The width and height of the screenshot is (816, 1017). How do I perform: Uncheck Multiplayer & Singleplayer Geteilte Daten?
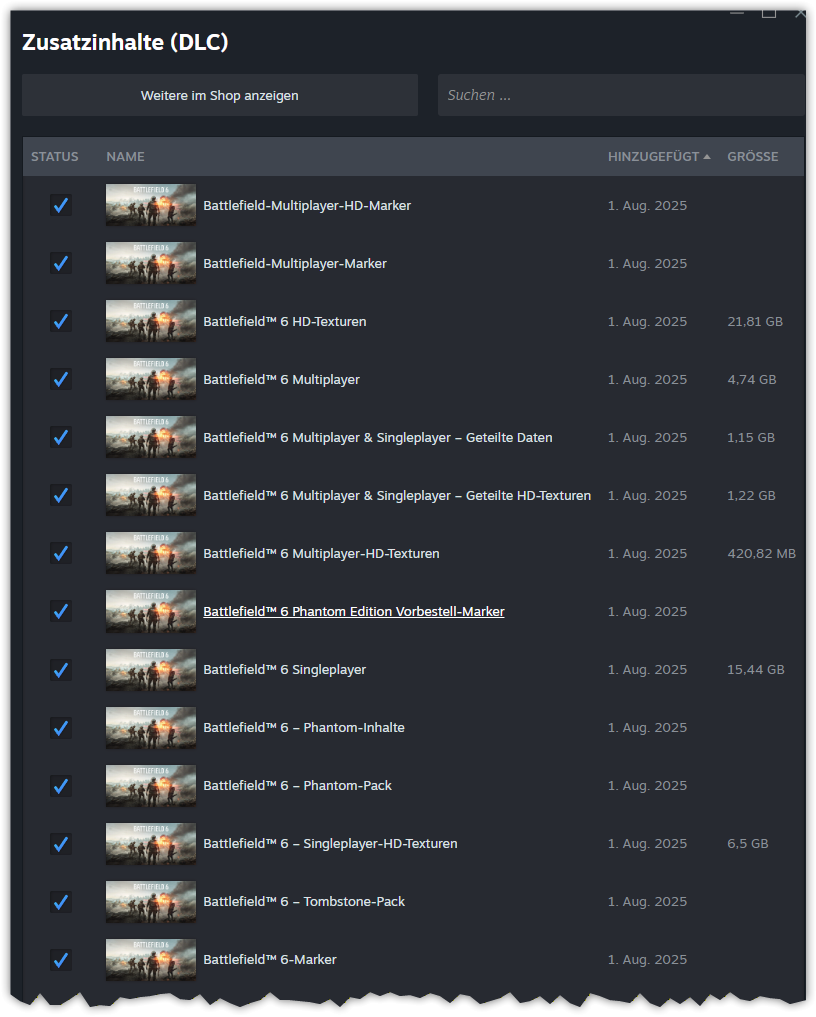(x=61, y=438)
